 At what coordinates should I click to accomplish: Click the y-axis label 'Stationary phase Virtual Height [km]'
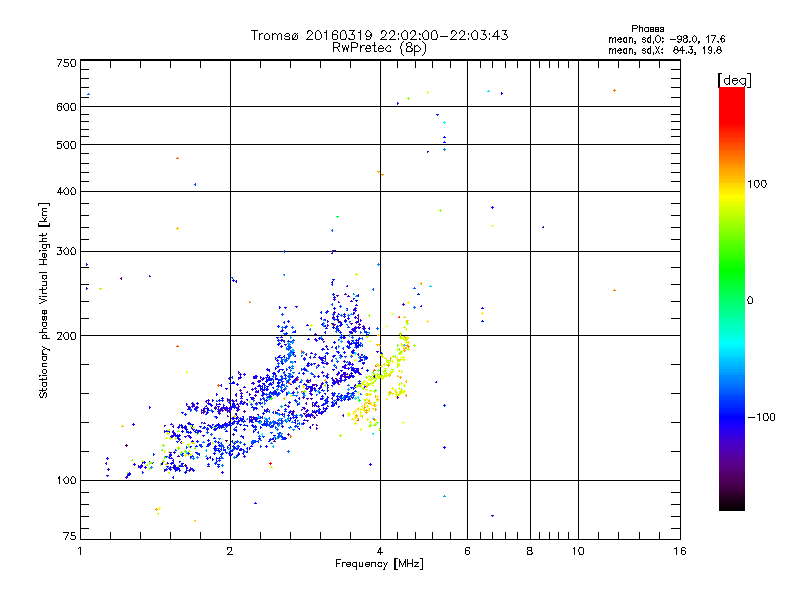click(x=44, y=301)
